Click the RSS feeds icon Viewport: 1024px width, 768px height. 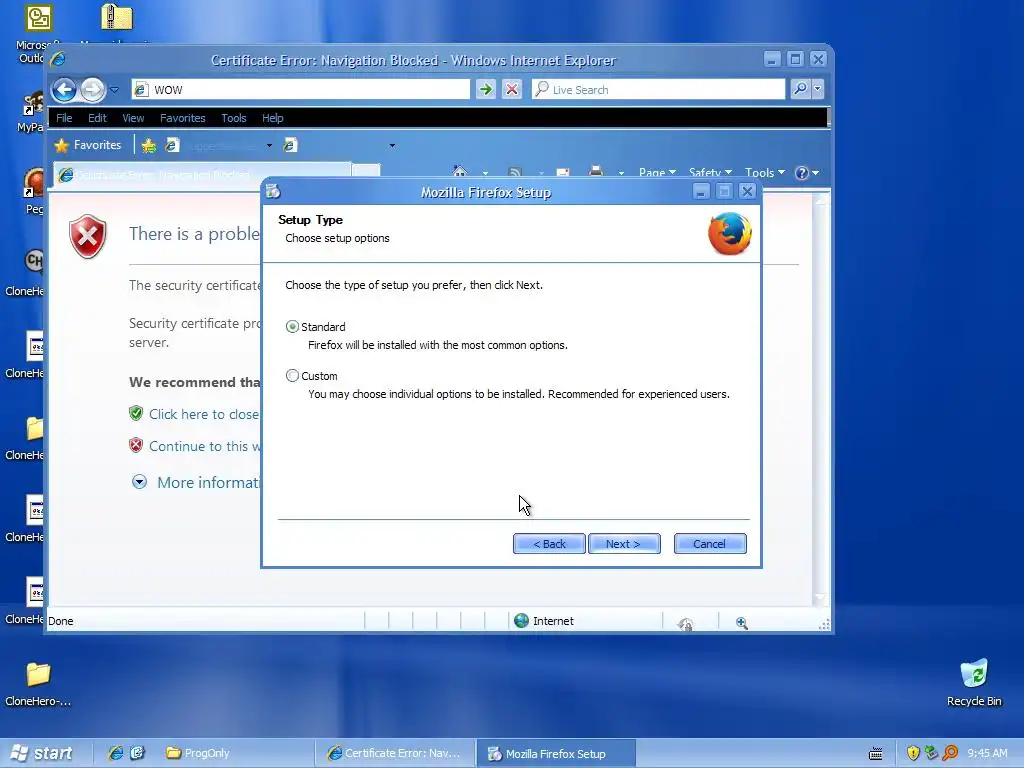(x=515, y=172)
